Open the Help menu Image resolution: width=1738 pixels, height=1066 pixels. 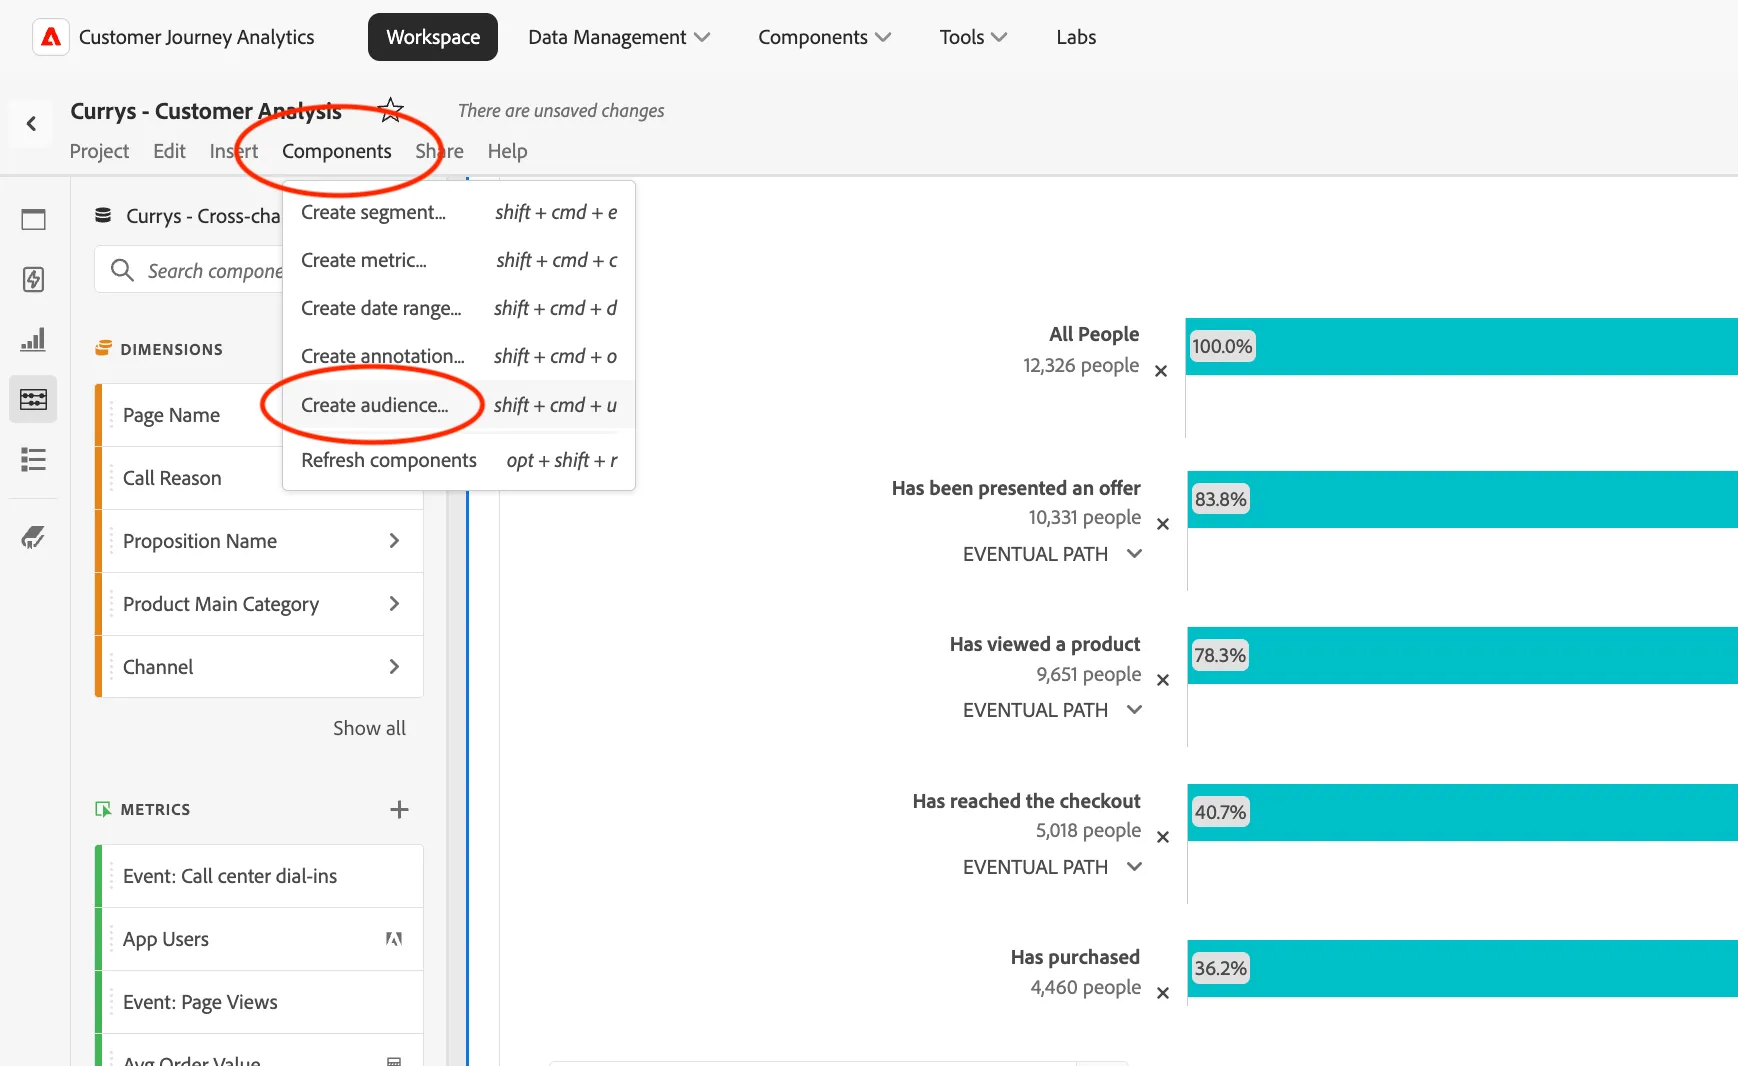[x=507, y=151]
